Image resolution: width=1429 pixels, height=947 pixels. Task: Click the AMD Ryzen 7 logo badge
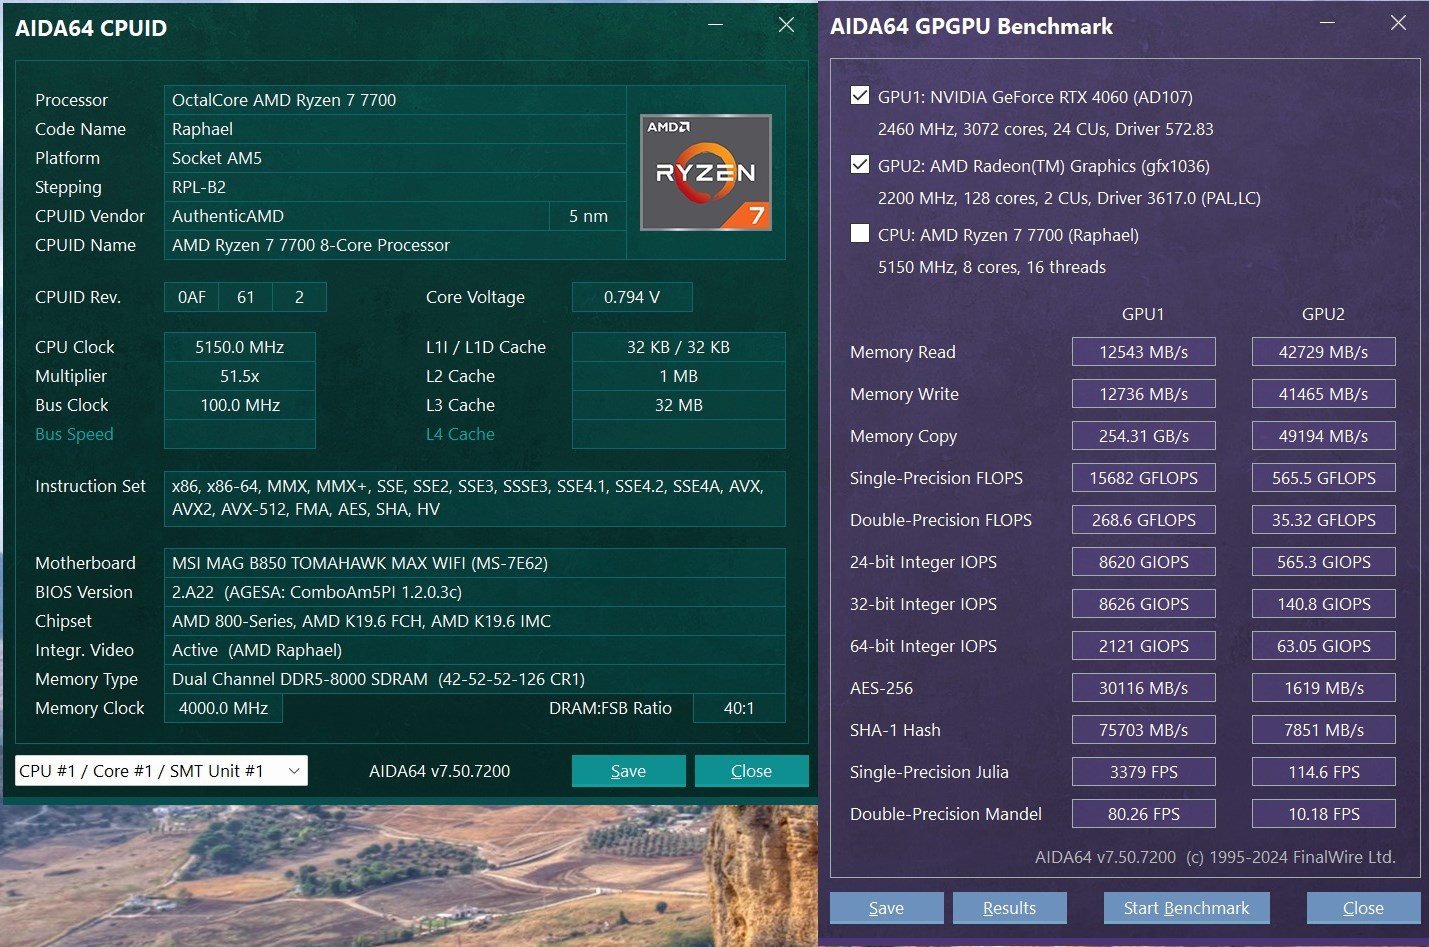(706, 173)
